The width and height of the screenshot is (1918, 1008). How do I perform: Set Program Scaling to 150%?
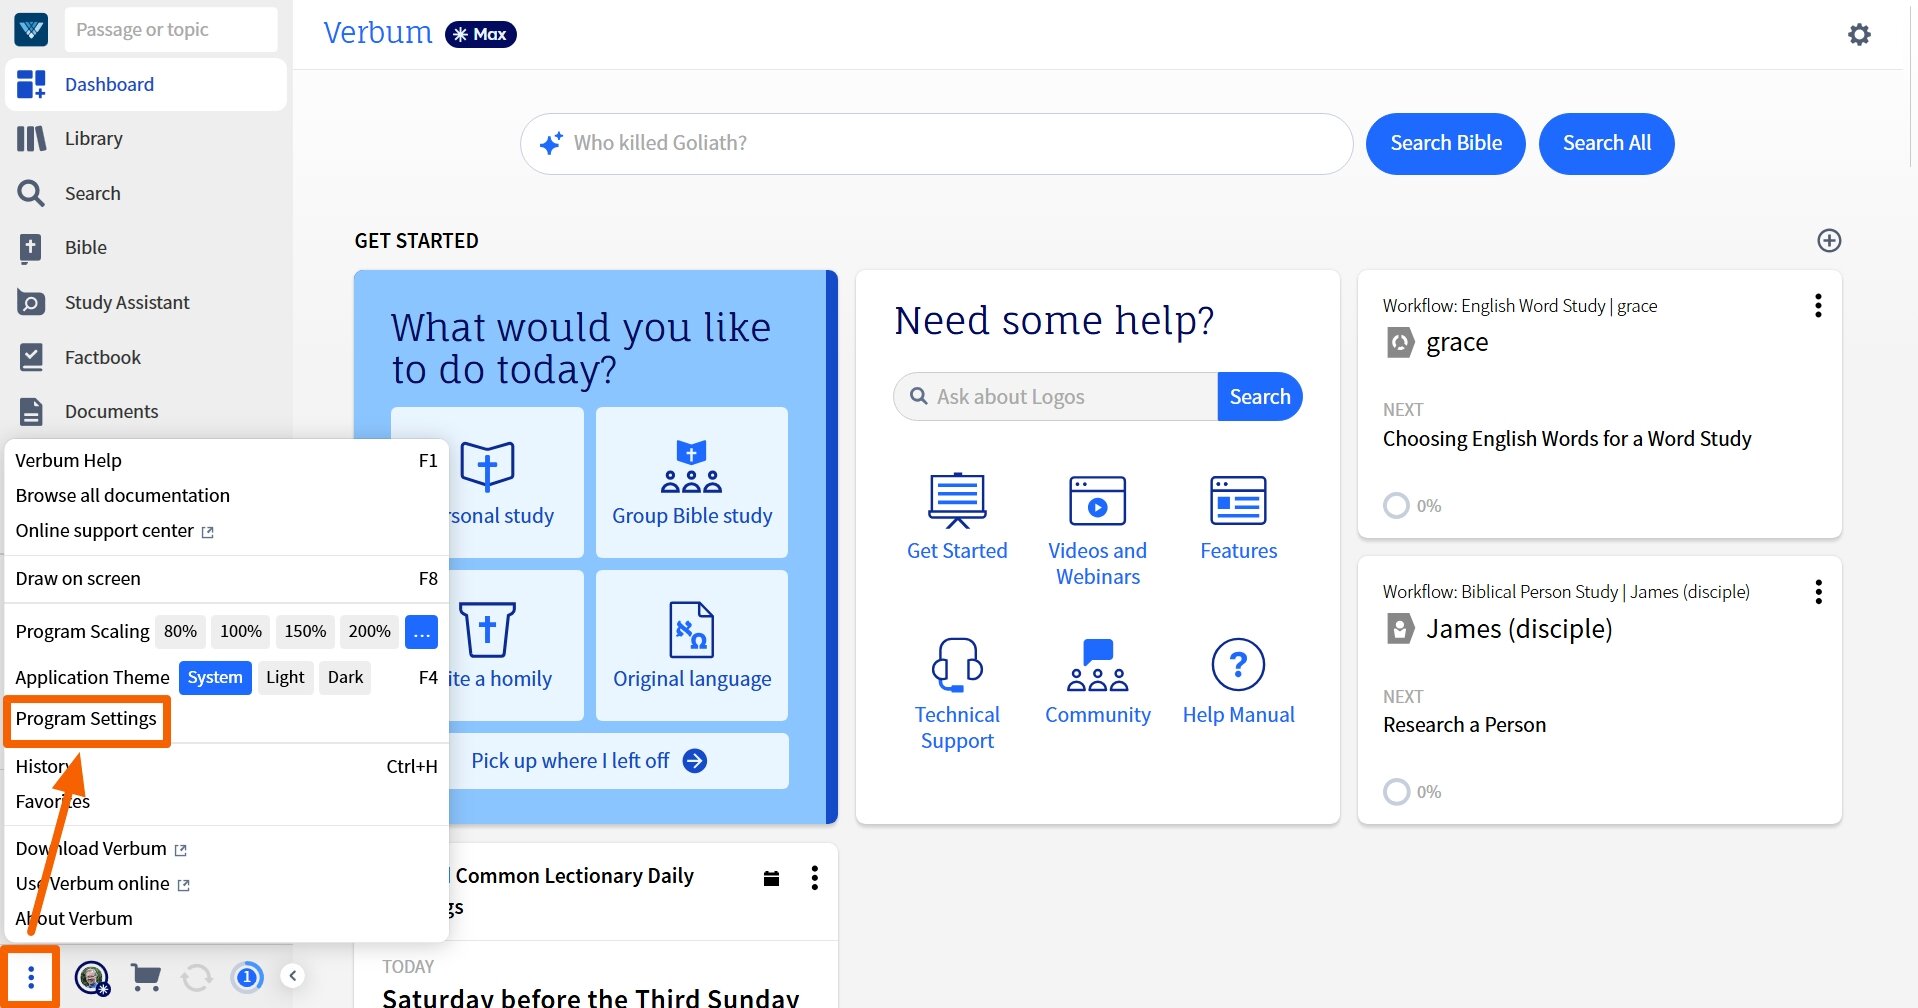305,631
